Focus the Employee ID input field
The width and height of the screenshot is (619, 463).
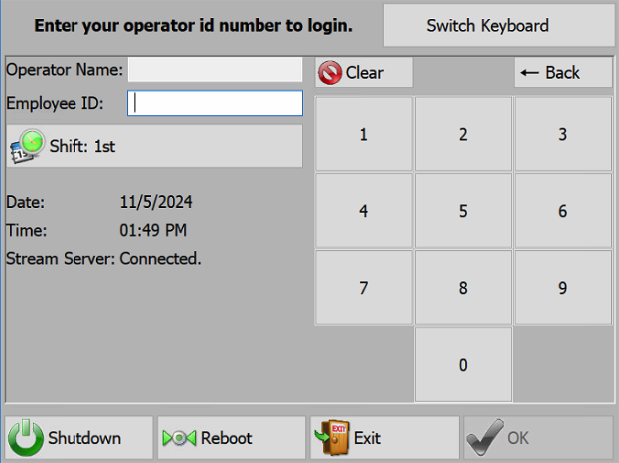click(x=215, y=103)
